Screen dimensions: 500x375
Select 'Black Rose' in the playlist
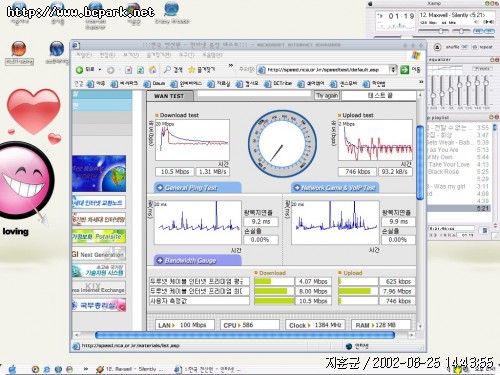(x=458, y=172)
